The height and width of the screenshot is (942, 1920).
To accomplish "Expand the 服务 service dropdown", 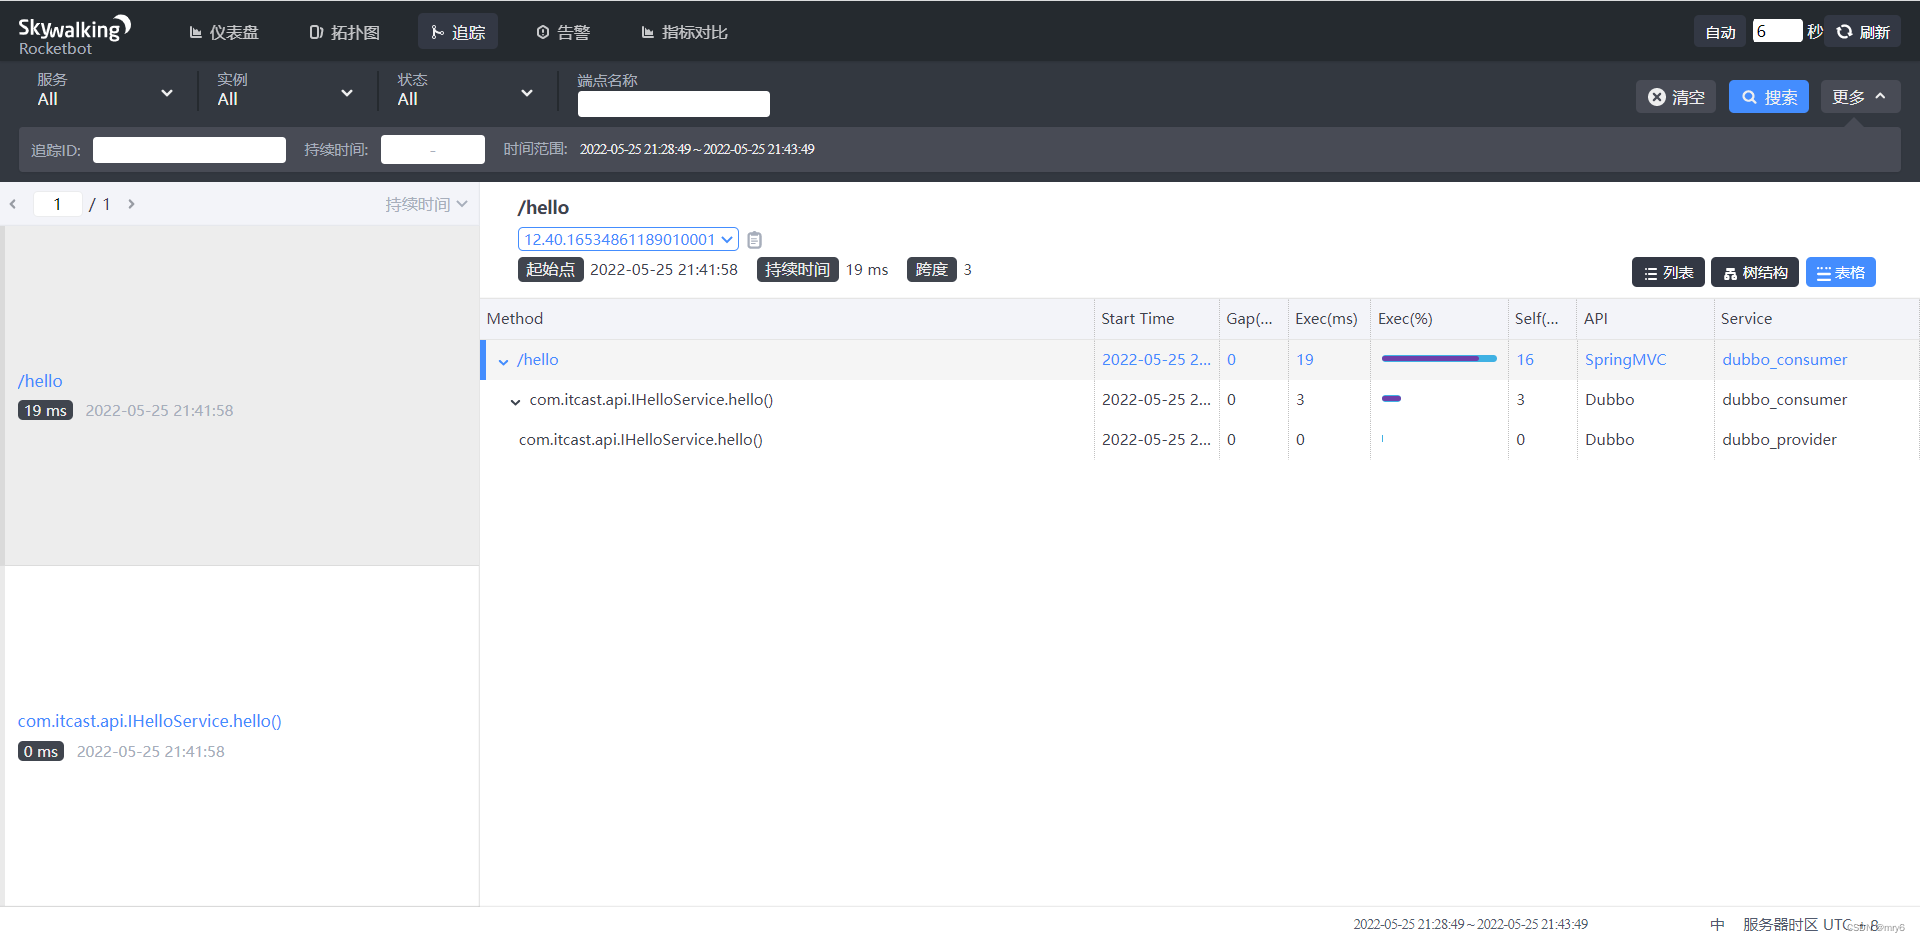I will click(105, 92).
